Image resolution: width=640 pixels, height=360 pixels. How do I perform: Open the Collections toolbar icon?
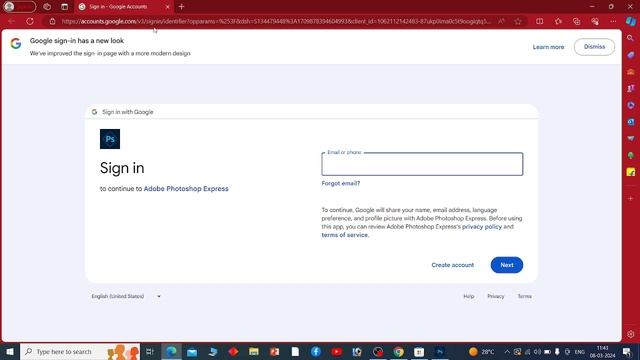[x=576, y=21]
